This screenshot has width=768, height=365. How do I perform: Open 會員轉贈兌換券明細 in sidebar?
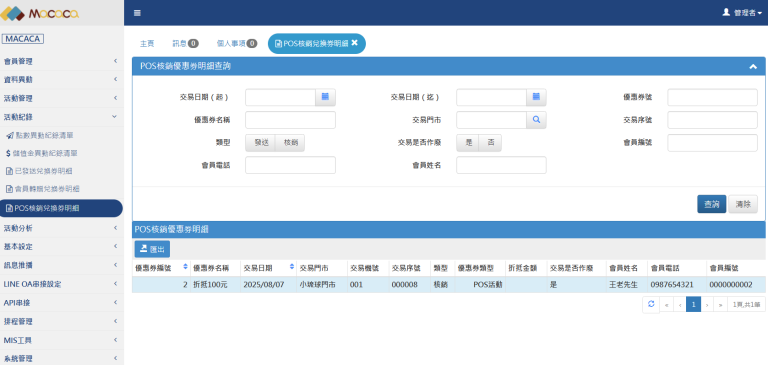click(43, 189)
